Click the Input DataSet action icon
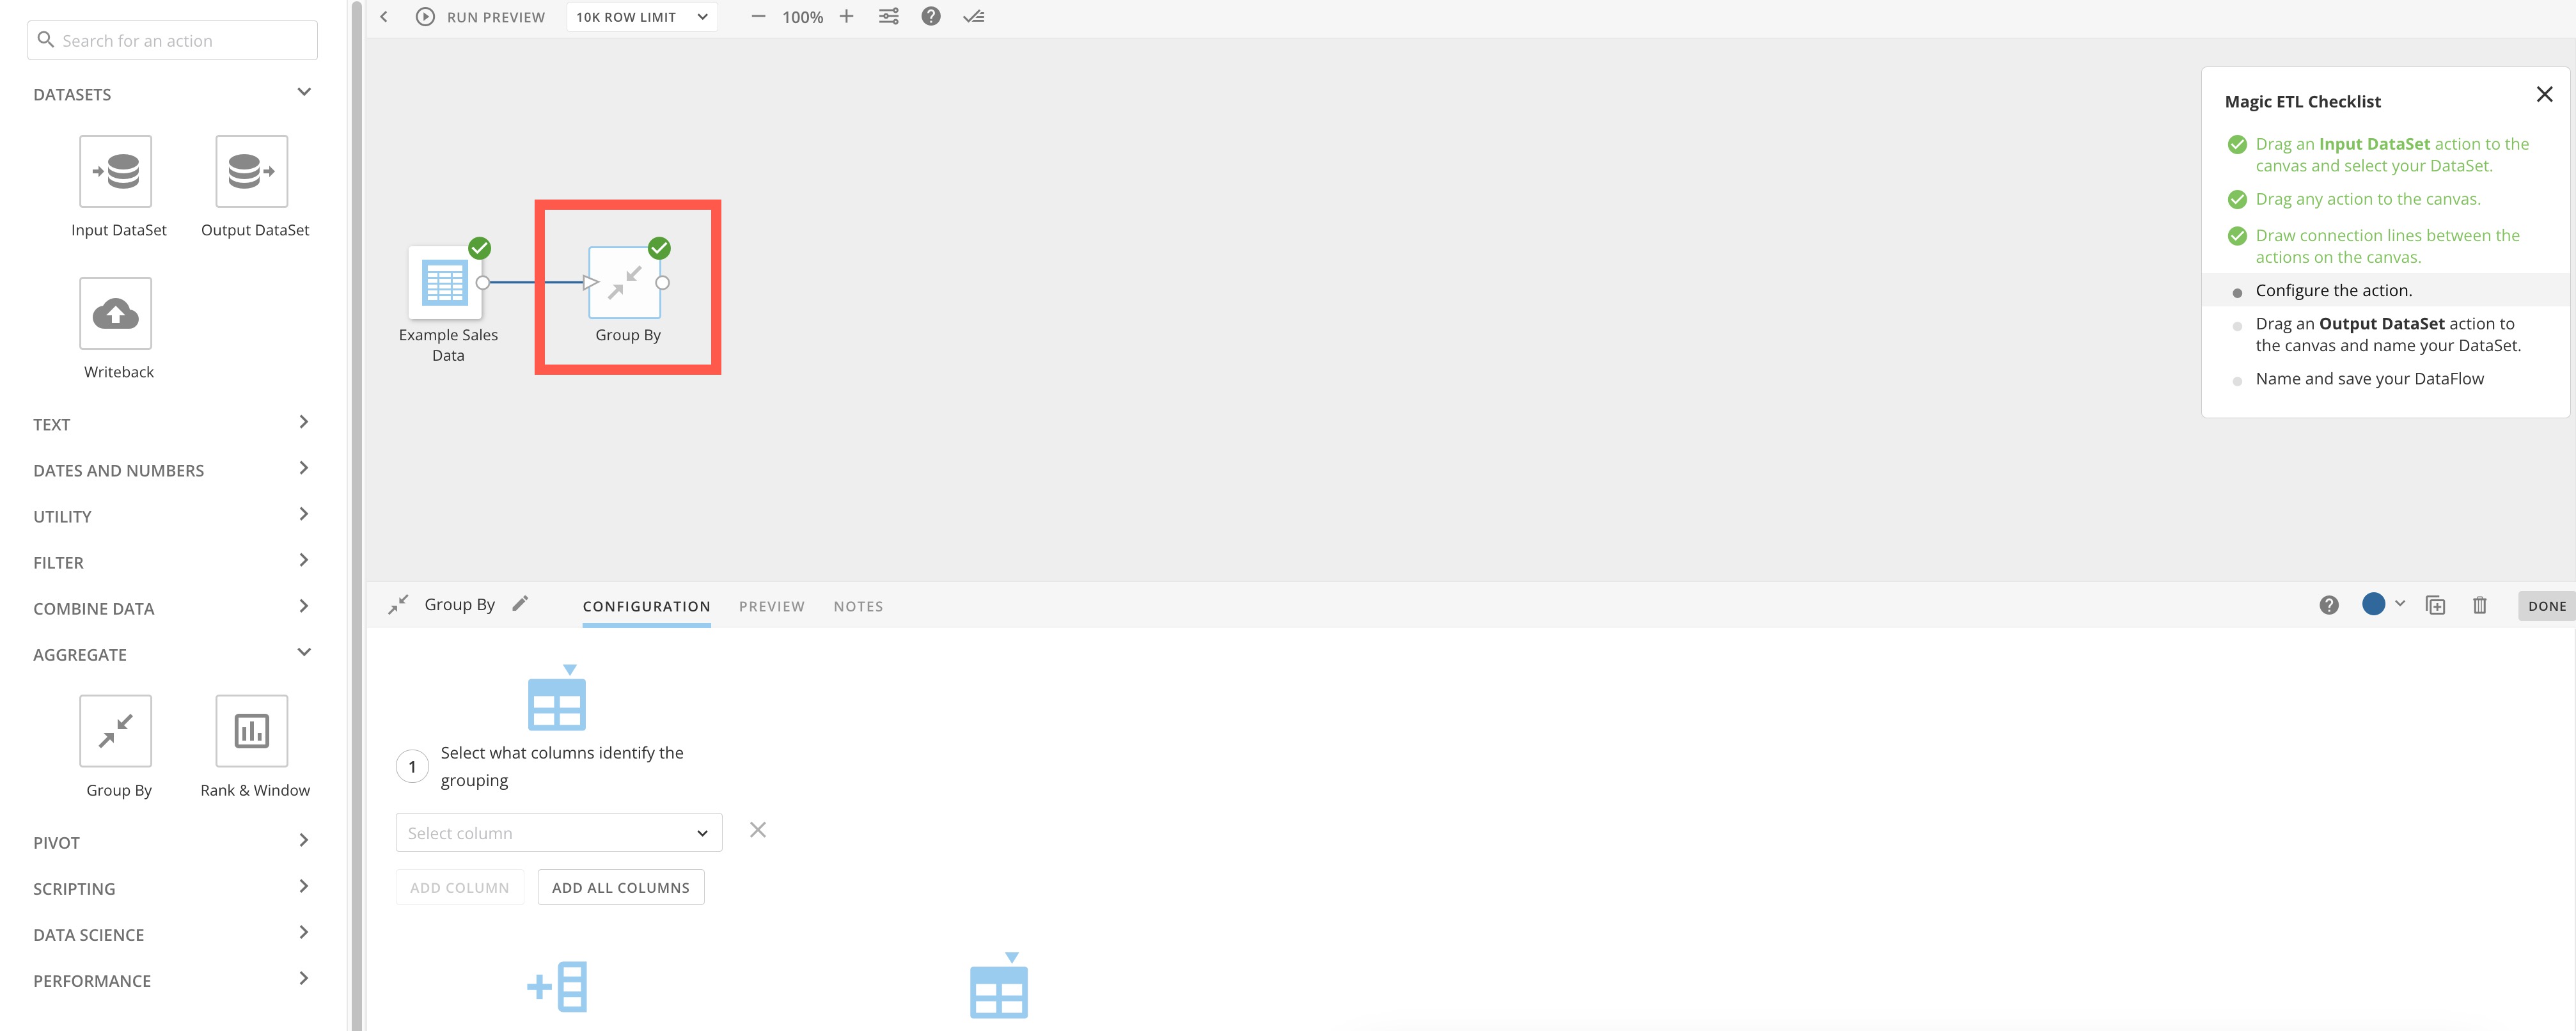This screenshot has height=1031, width=2576. [x=116, y=172]
